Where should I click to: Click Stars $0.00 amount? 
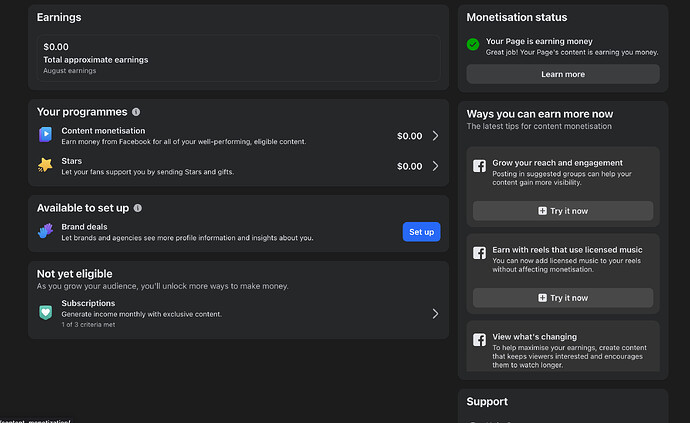point(409,166)
